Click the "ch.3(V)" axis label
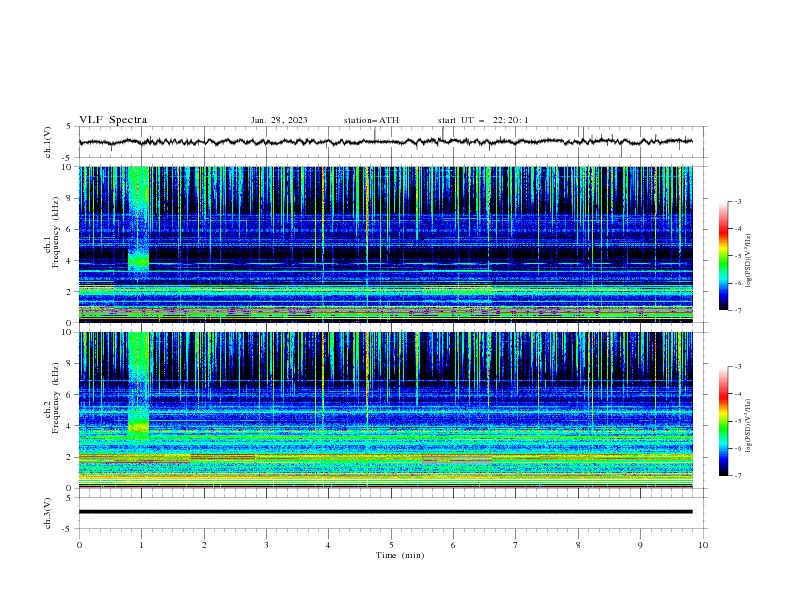 click(x=48, y=513)
